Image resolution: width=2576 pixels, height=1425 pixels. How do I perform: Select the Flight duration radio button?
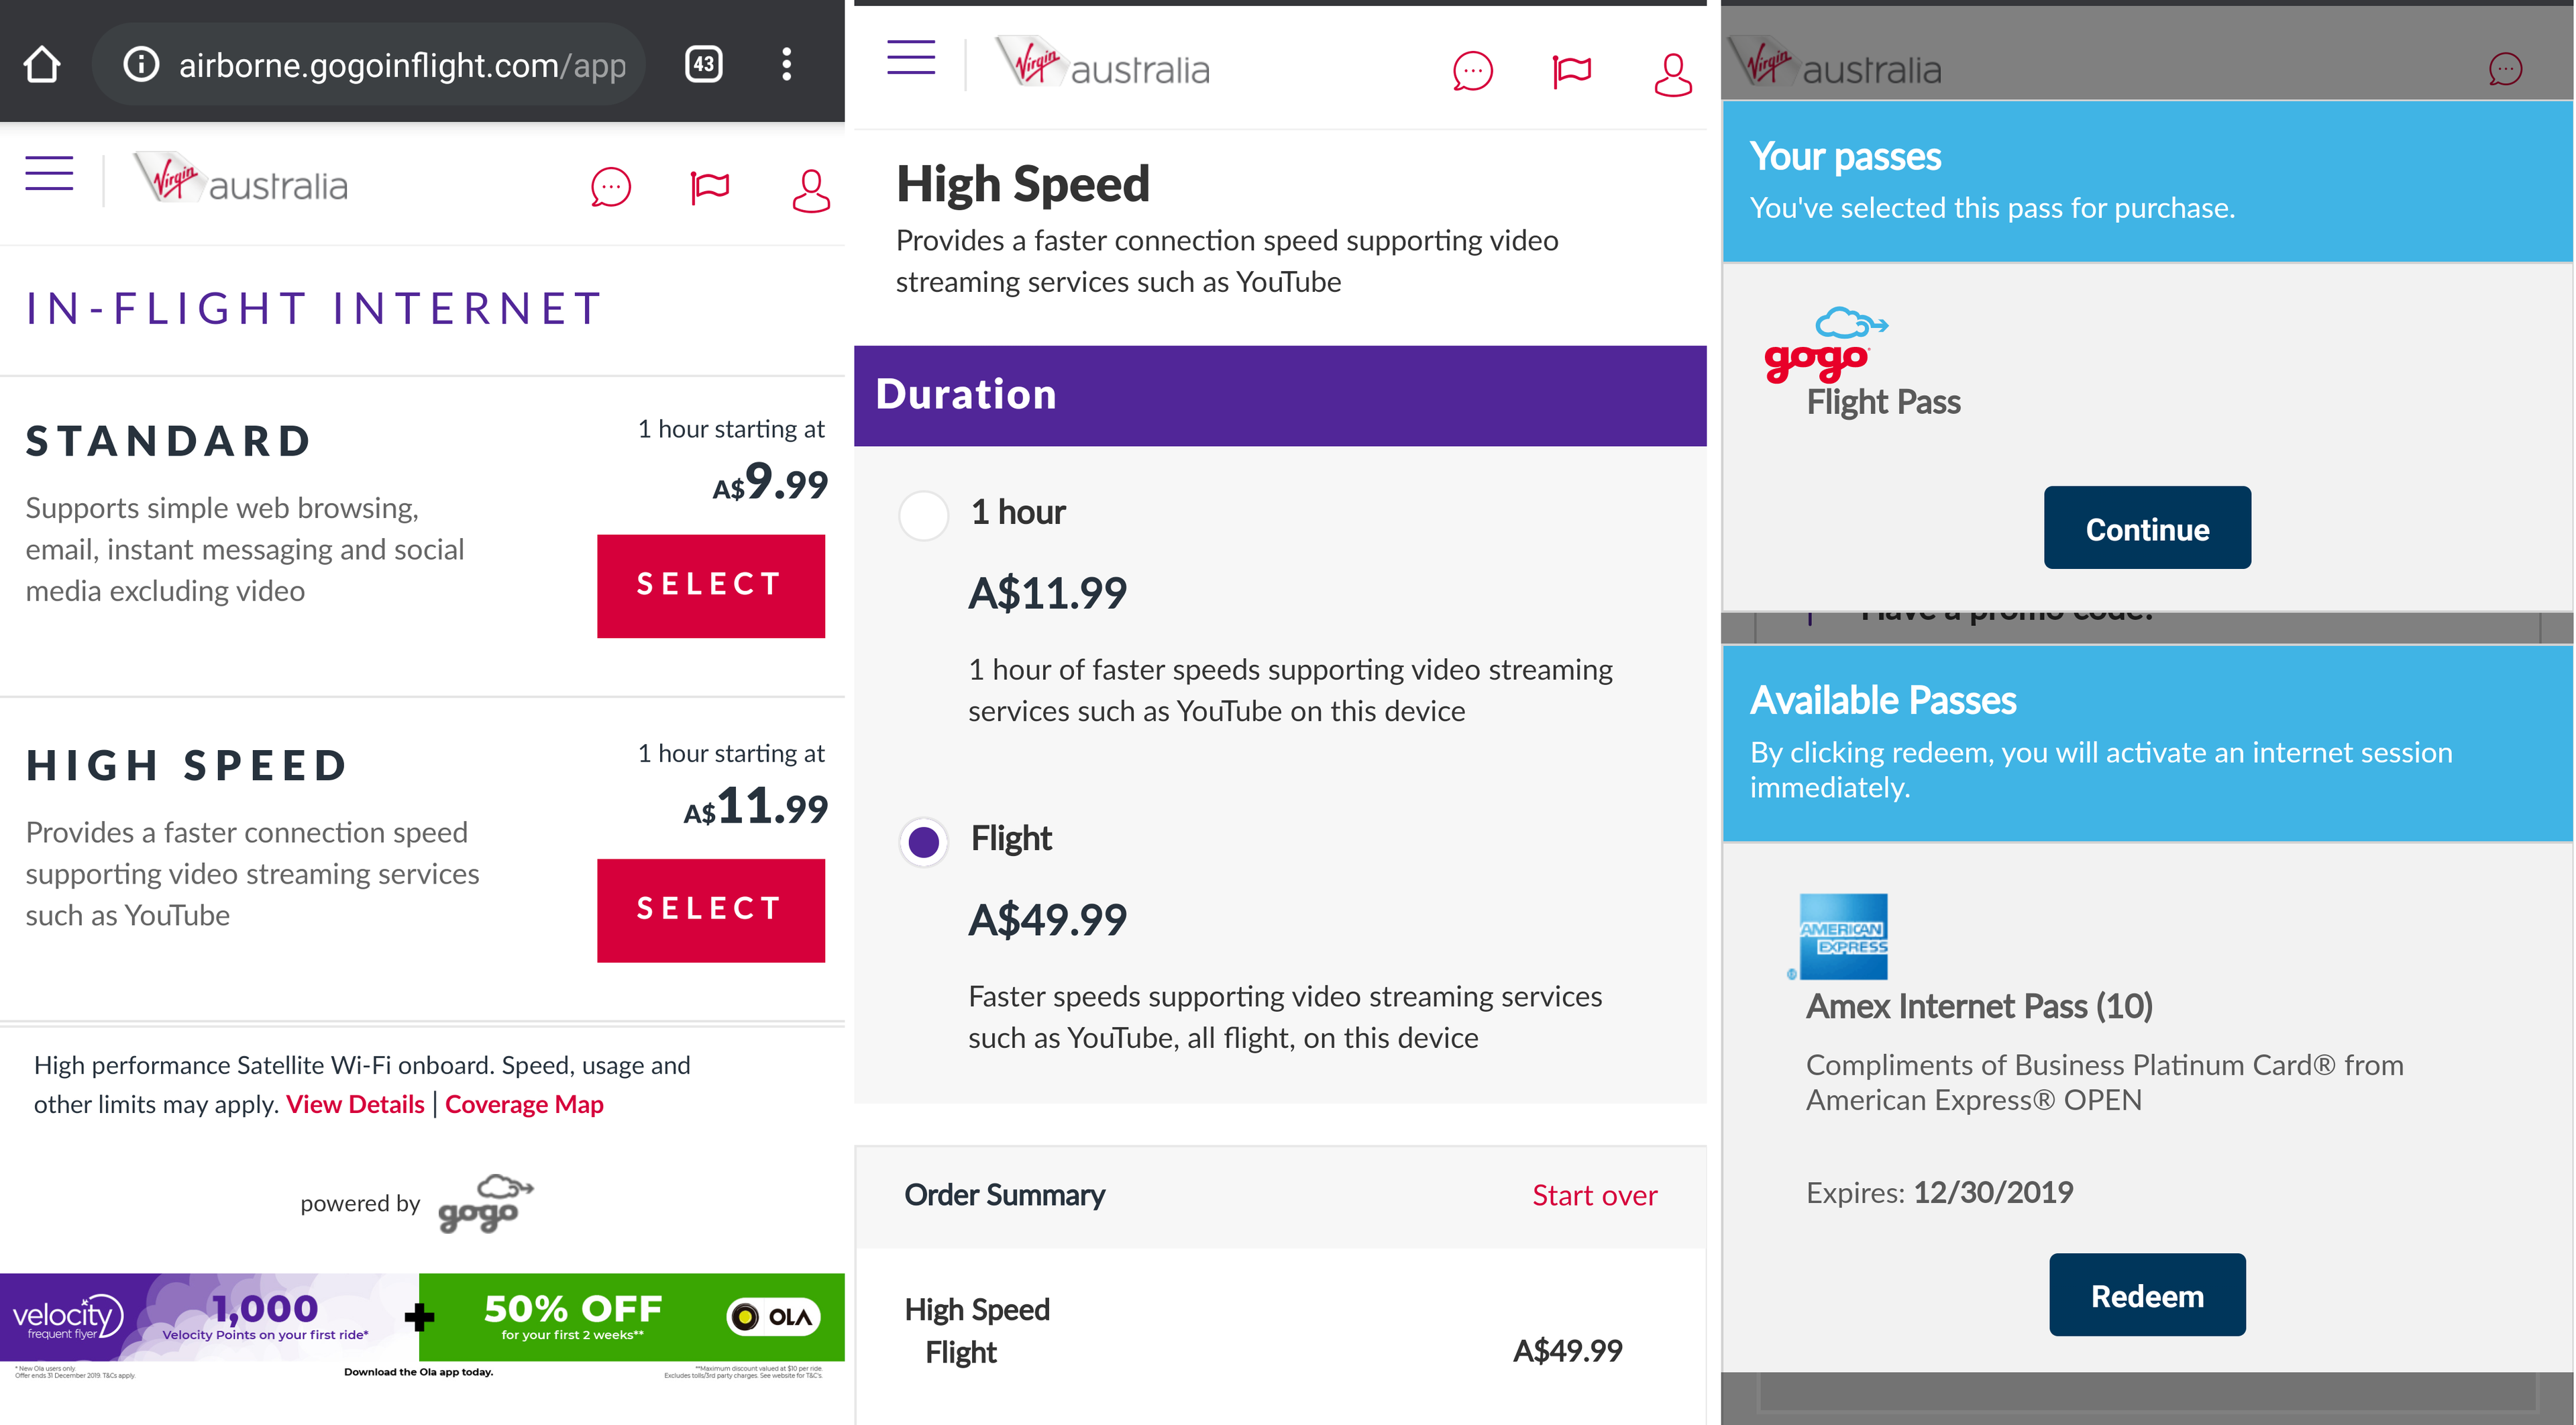(923, 842)
